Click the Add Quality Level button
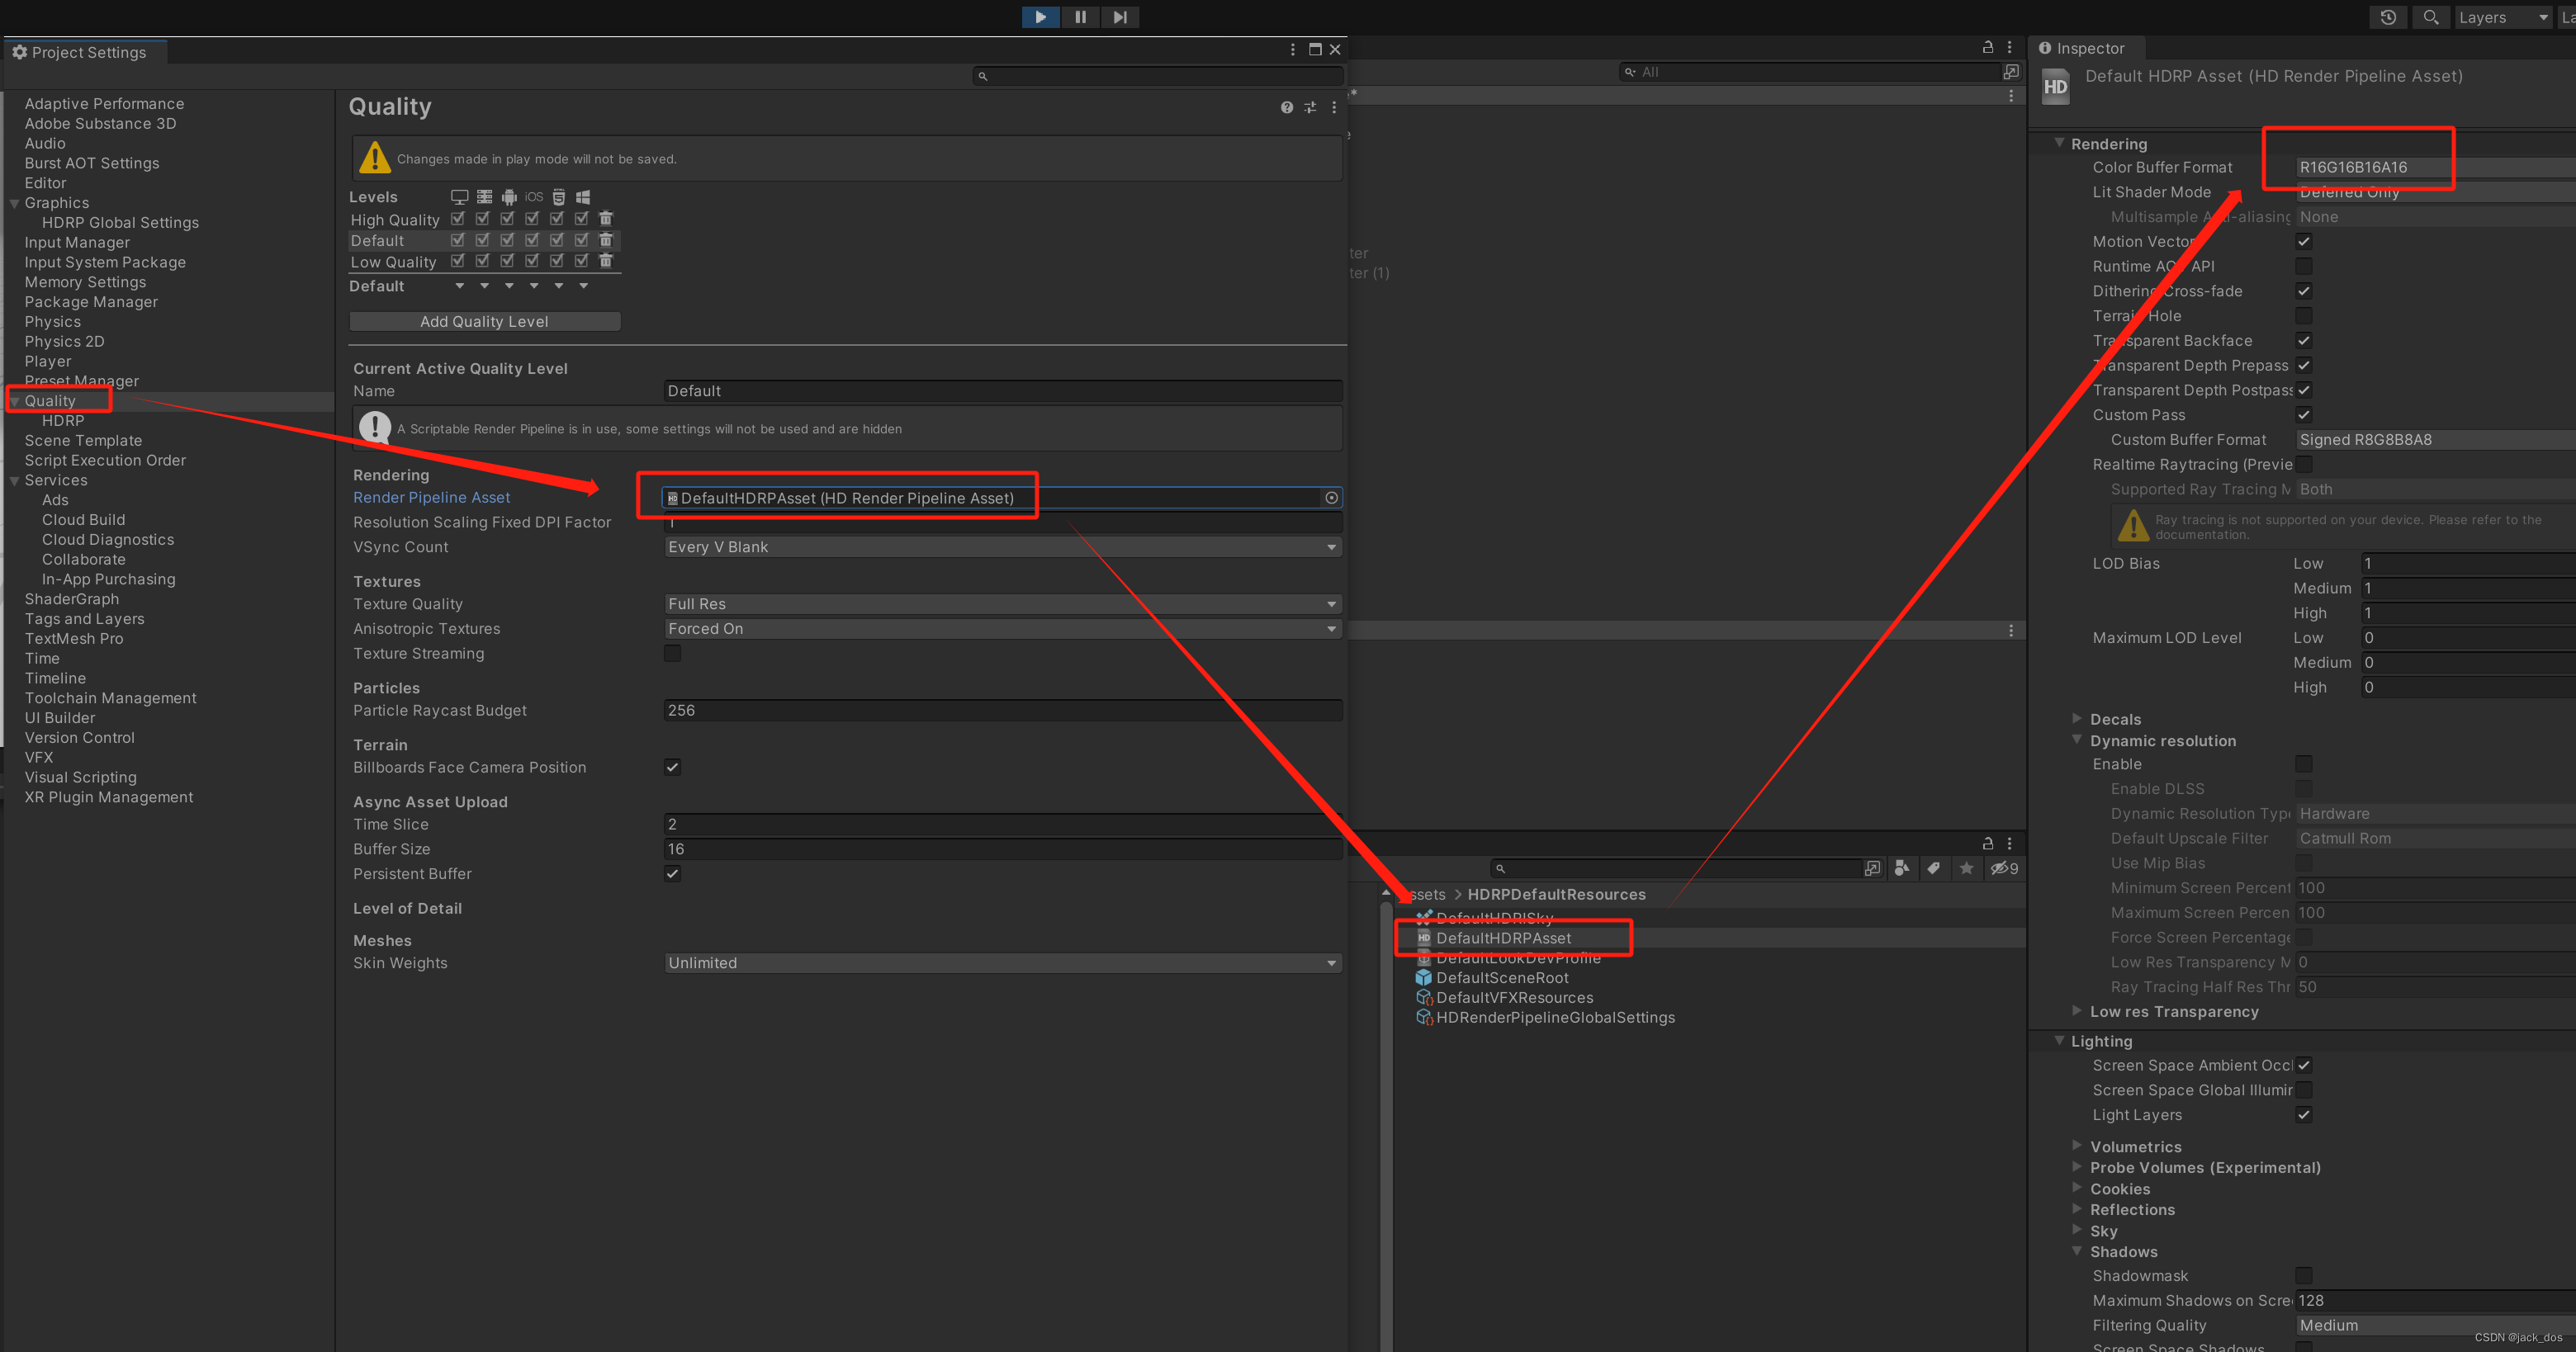This screenshot has height=1352, width=2576. point(484,321)
